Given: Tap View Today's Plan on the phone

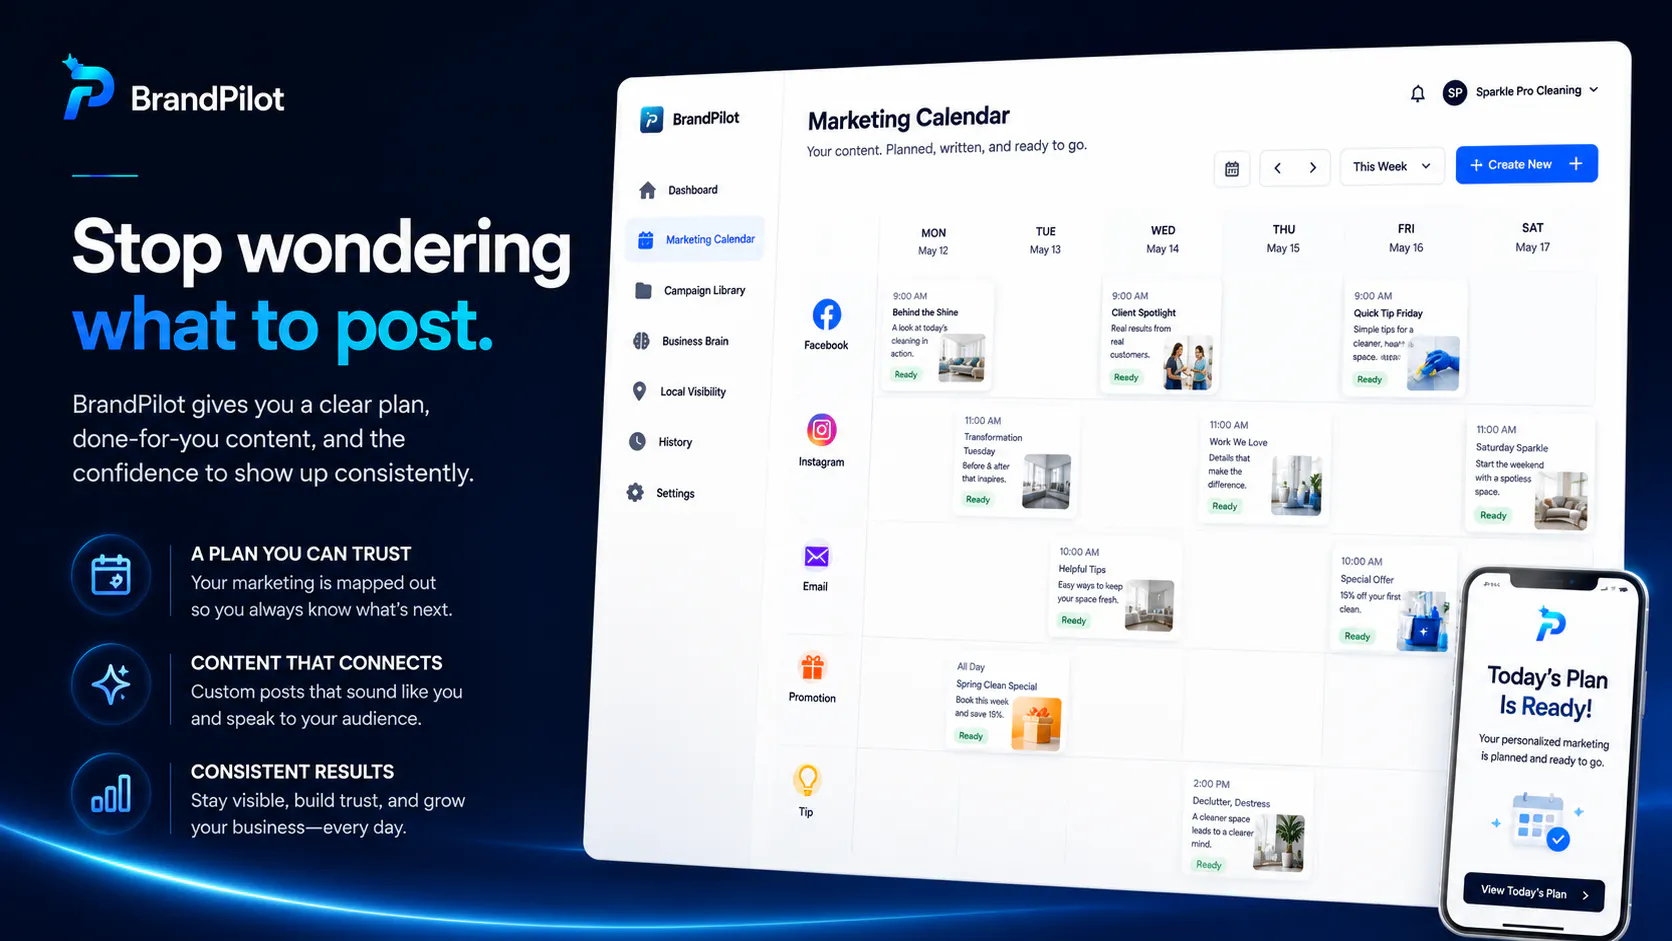Looking at the screenshot, I should pyautogui.click(x=1533, y=891).
